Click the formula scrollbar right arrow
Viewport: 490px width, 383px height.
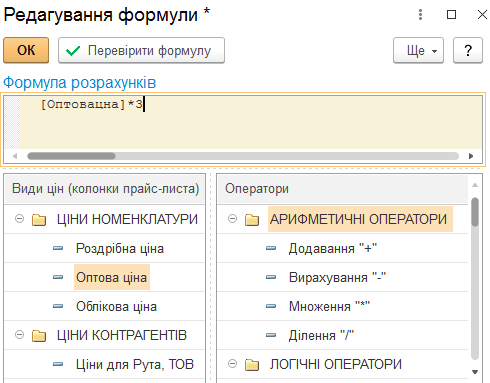(x=471, y=156)
